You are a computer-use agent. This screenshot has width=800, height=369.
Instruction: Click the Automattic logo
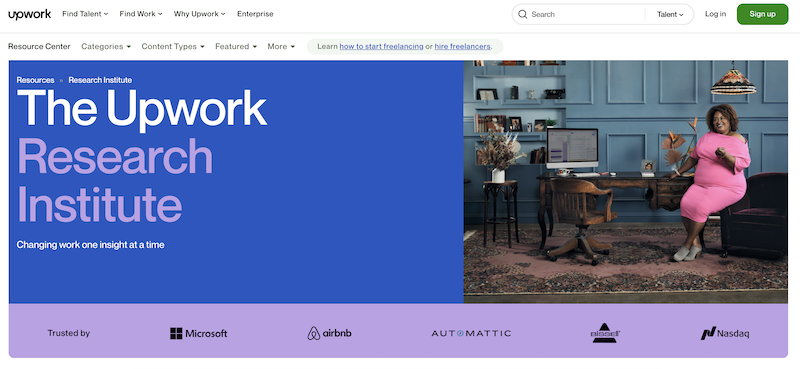471,333
